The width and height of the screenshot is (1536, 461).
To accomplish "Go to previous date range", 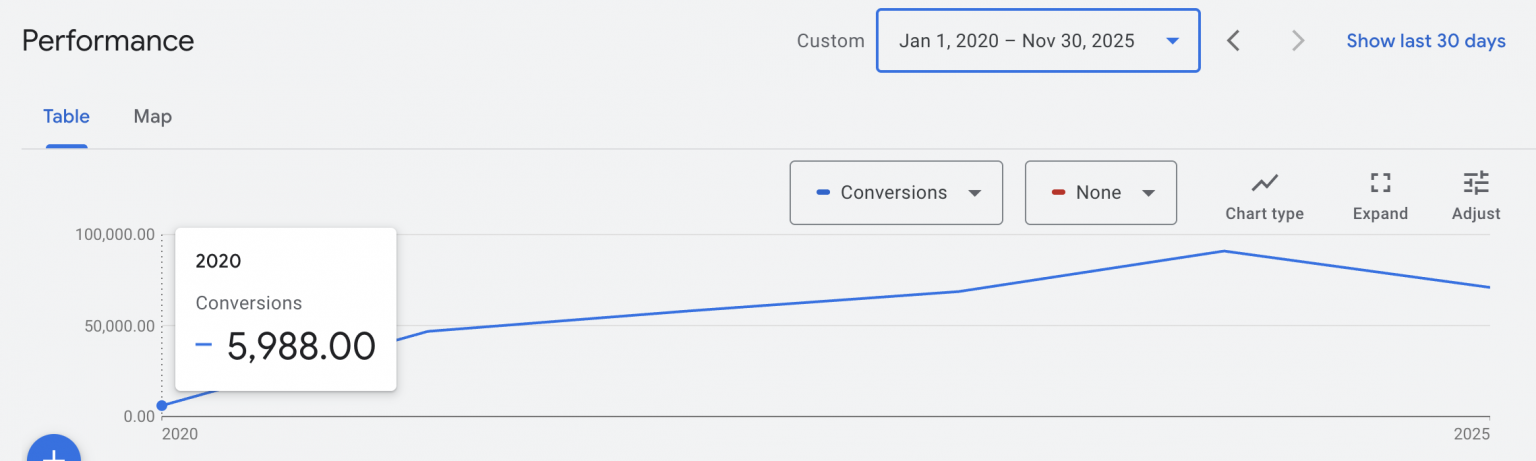I will 1234,41.
